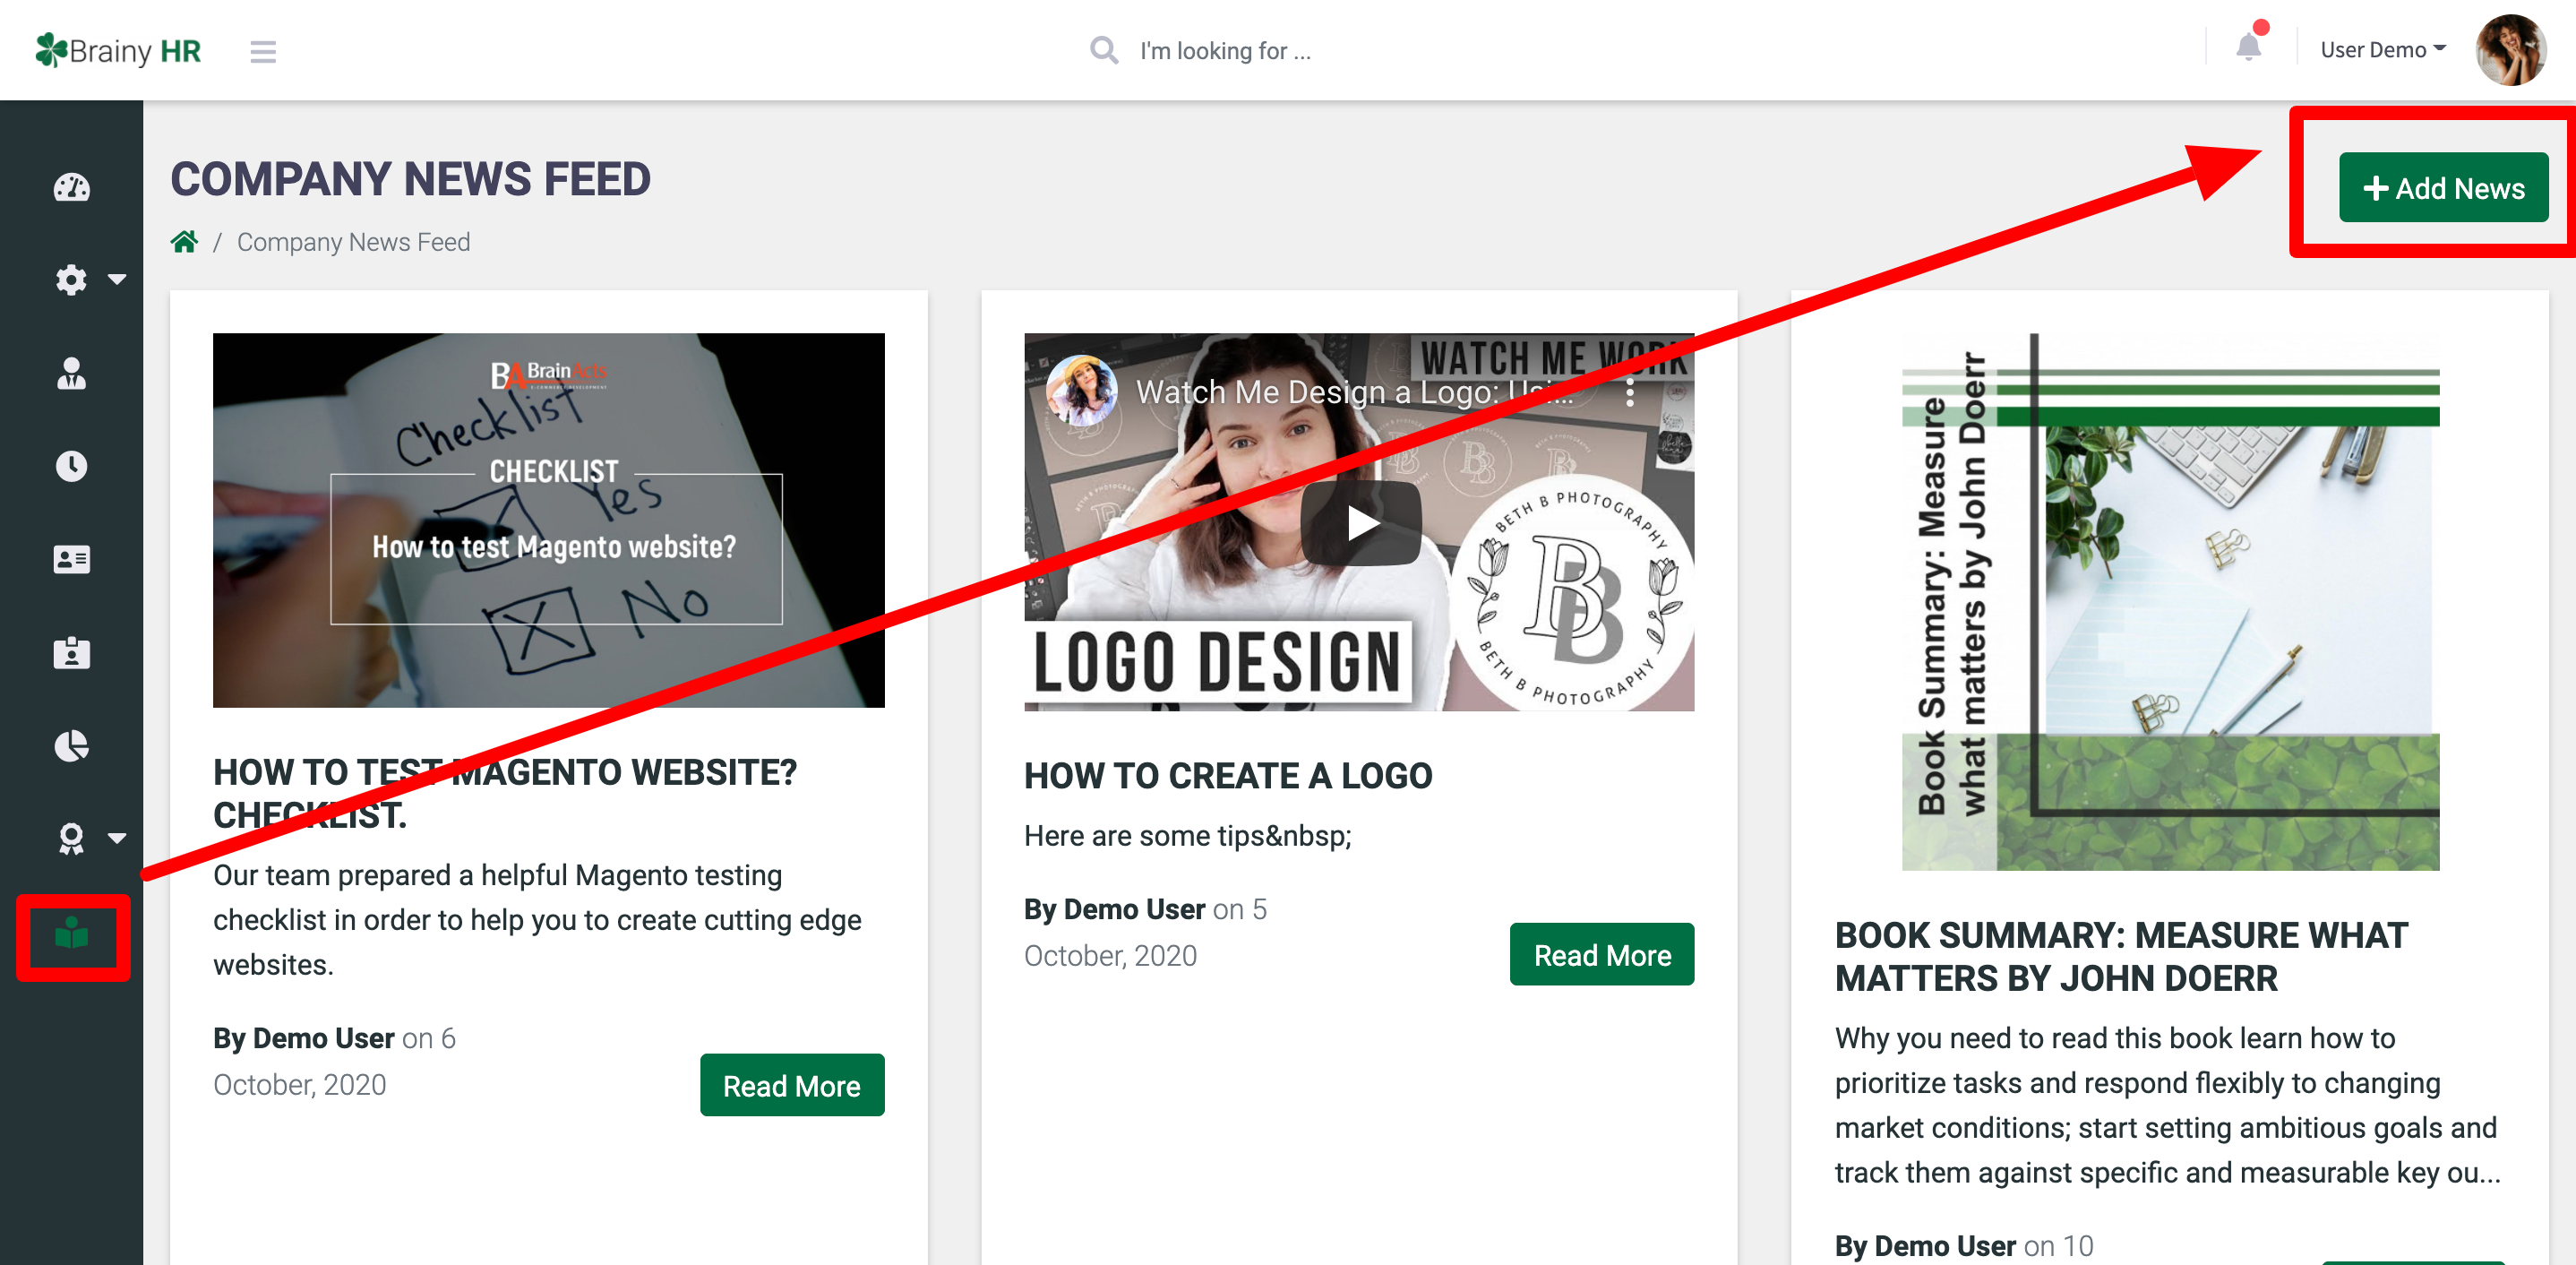Click 'HOW TO CREATE A LOGO' heading

[x=1227, y=776]
